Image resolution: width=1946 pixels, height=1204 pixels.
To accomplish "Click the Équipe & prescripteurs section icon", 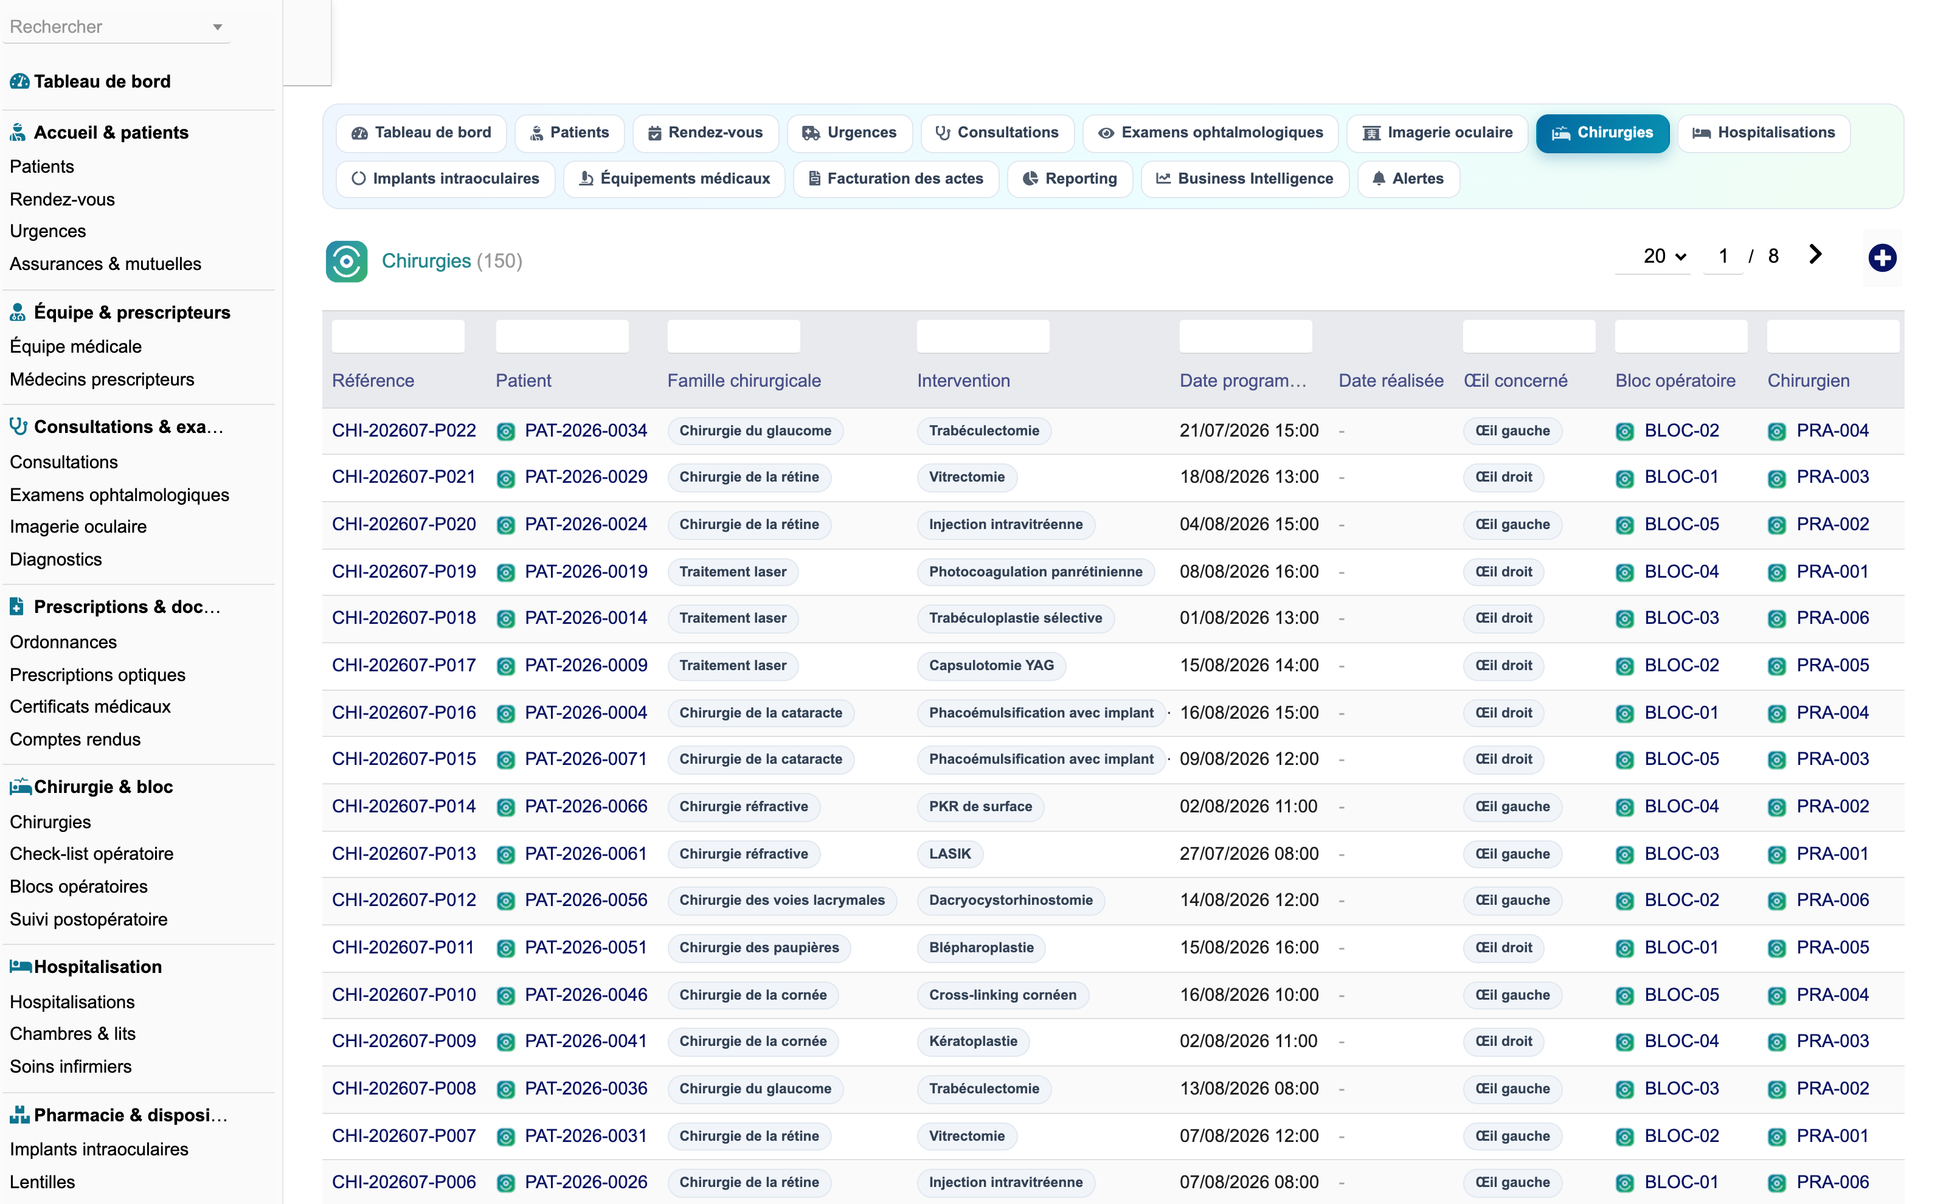I will (18, 313).
